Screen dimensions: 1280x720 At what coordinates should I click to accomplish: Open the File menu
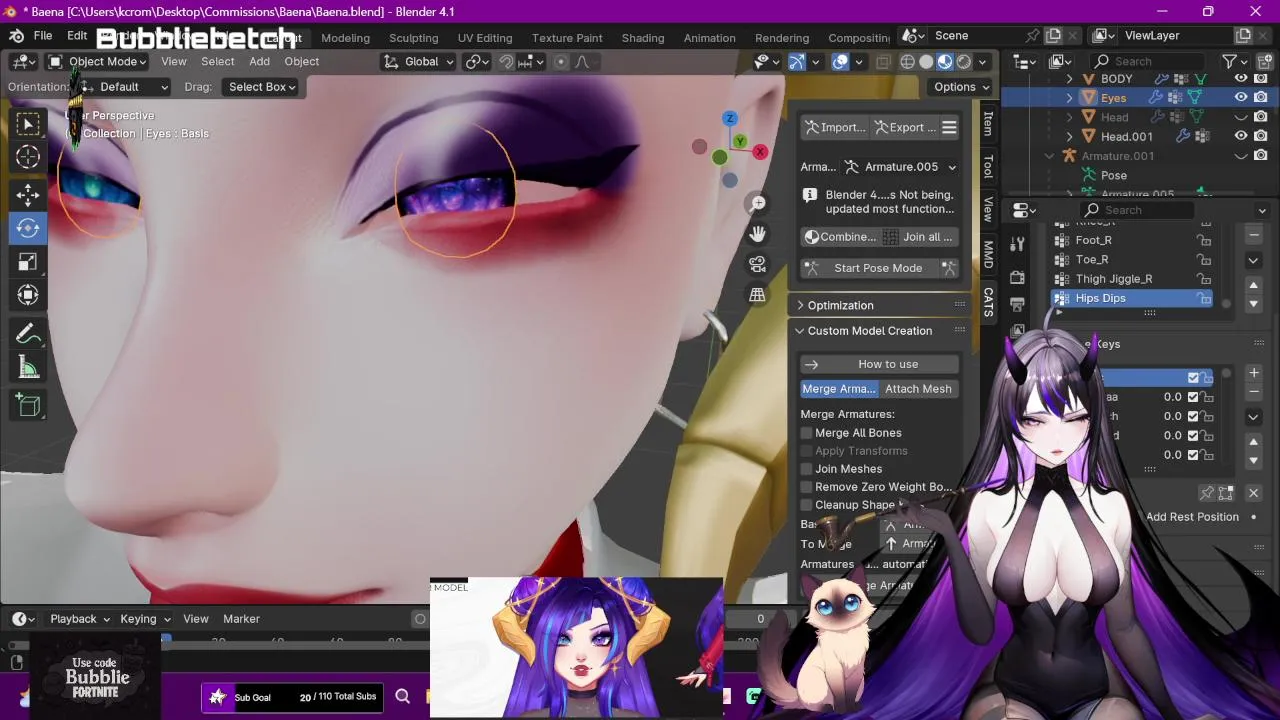pos(43,36)
